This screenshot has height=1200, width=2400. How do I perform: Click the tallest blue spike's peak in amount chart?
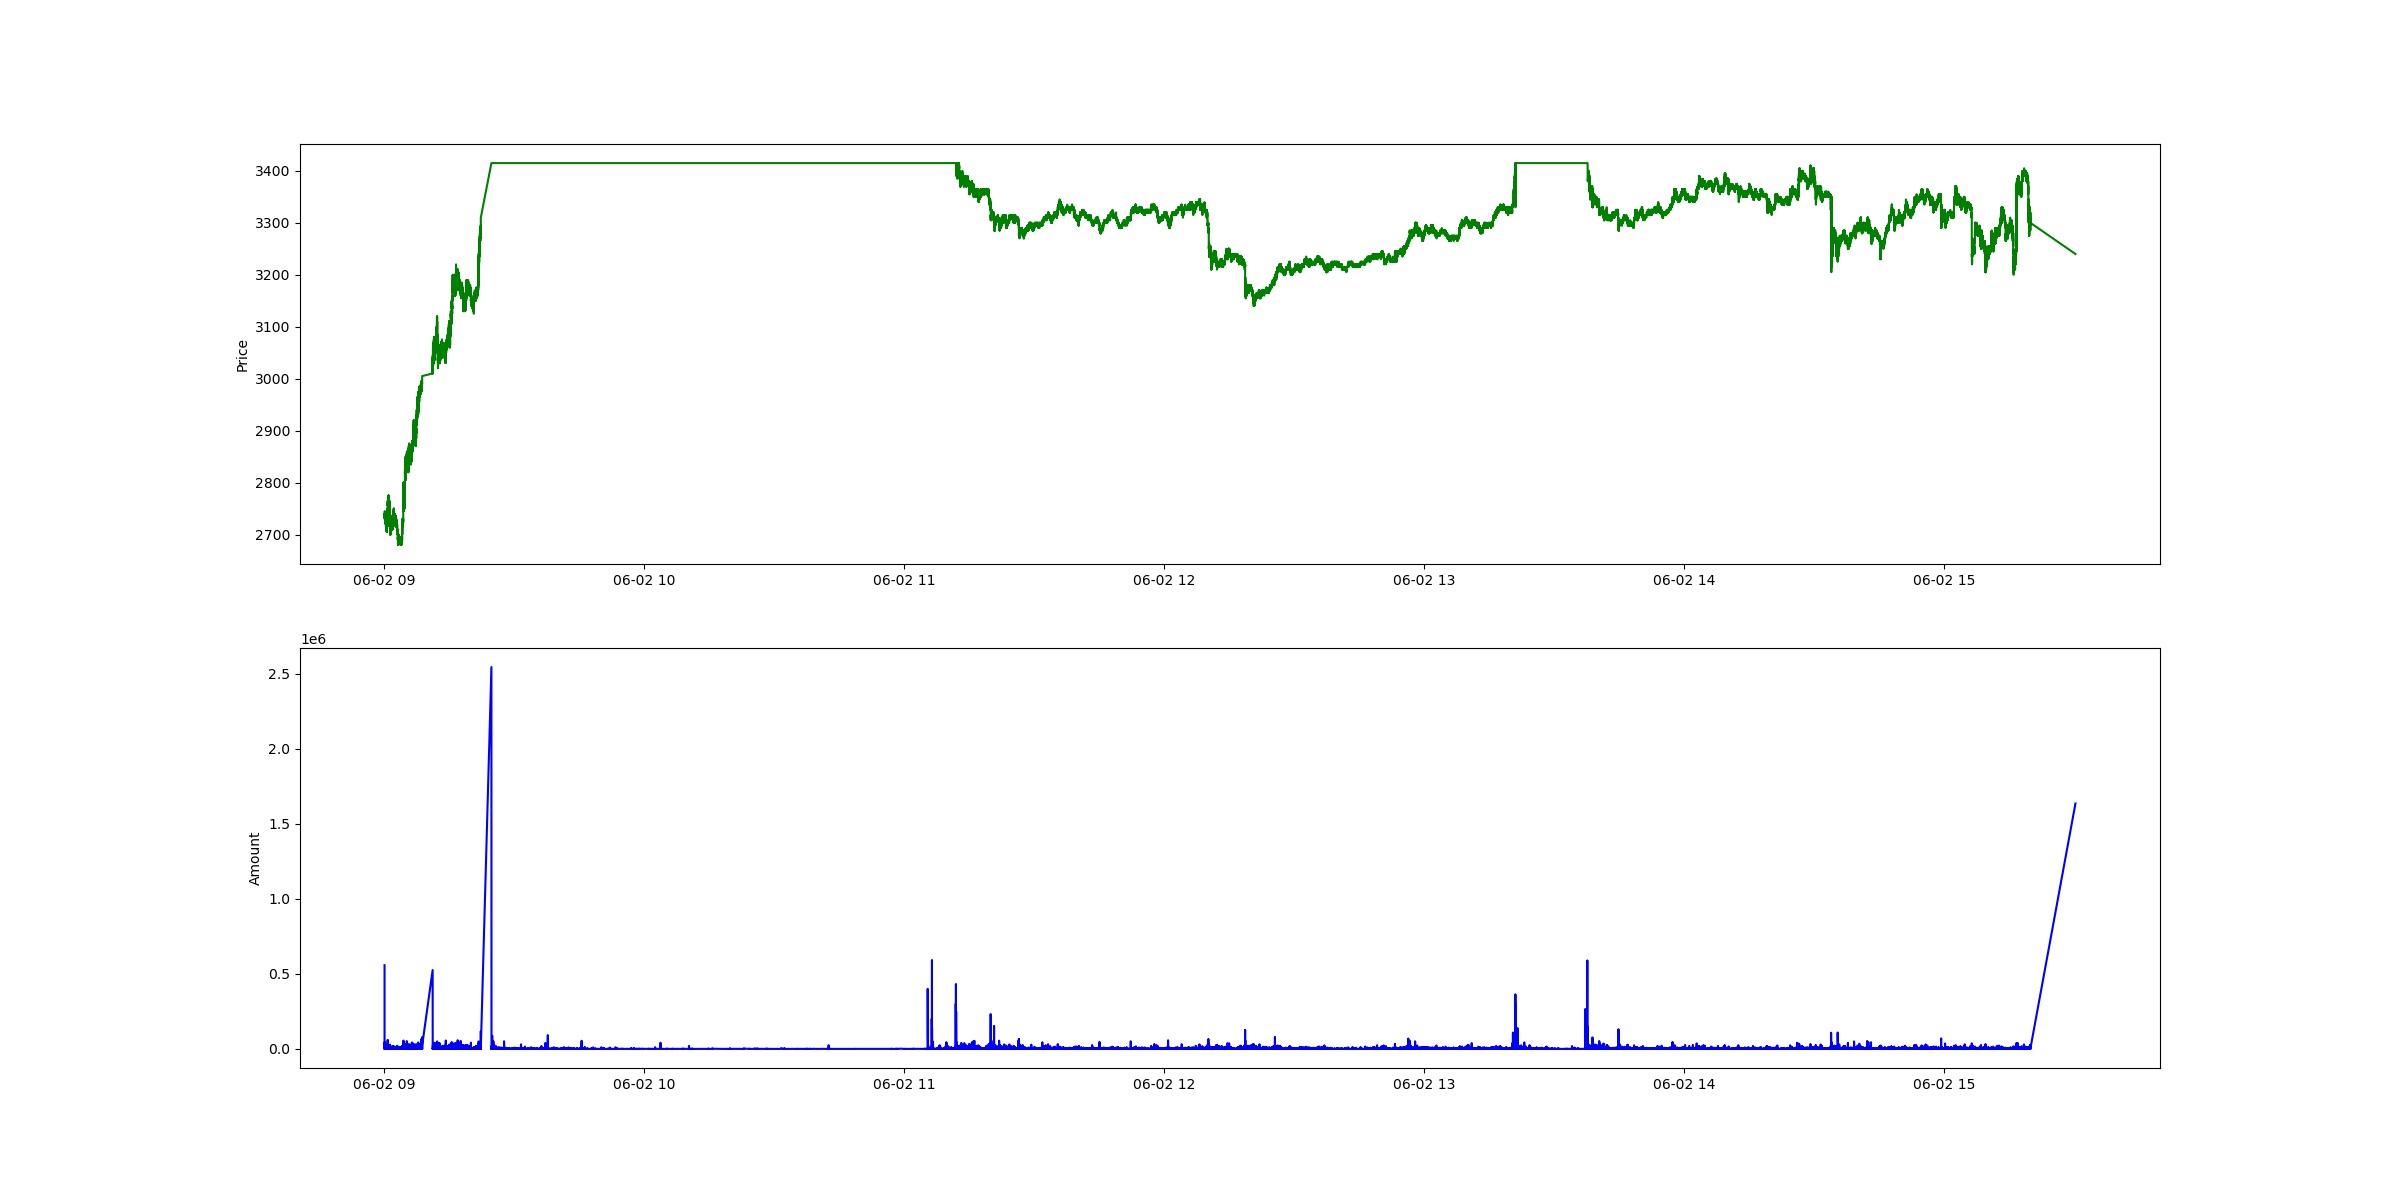[491, 668]
